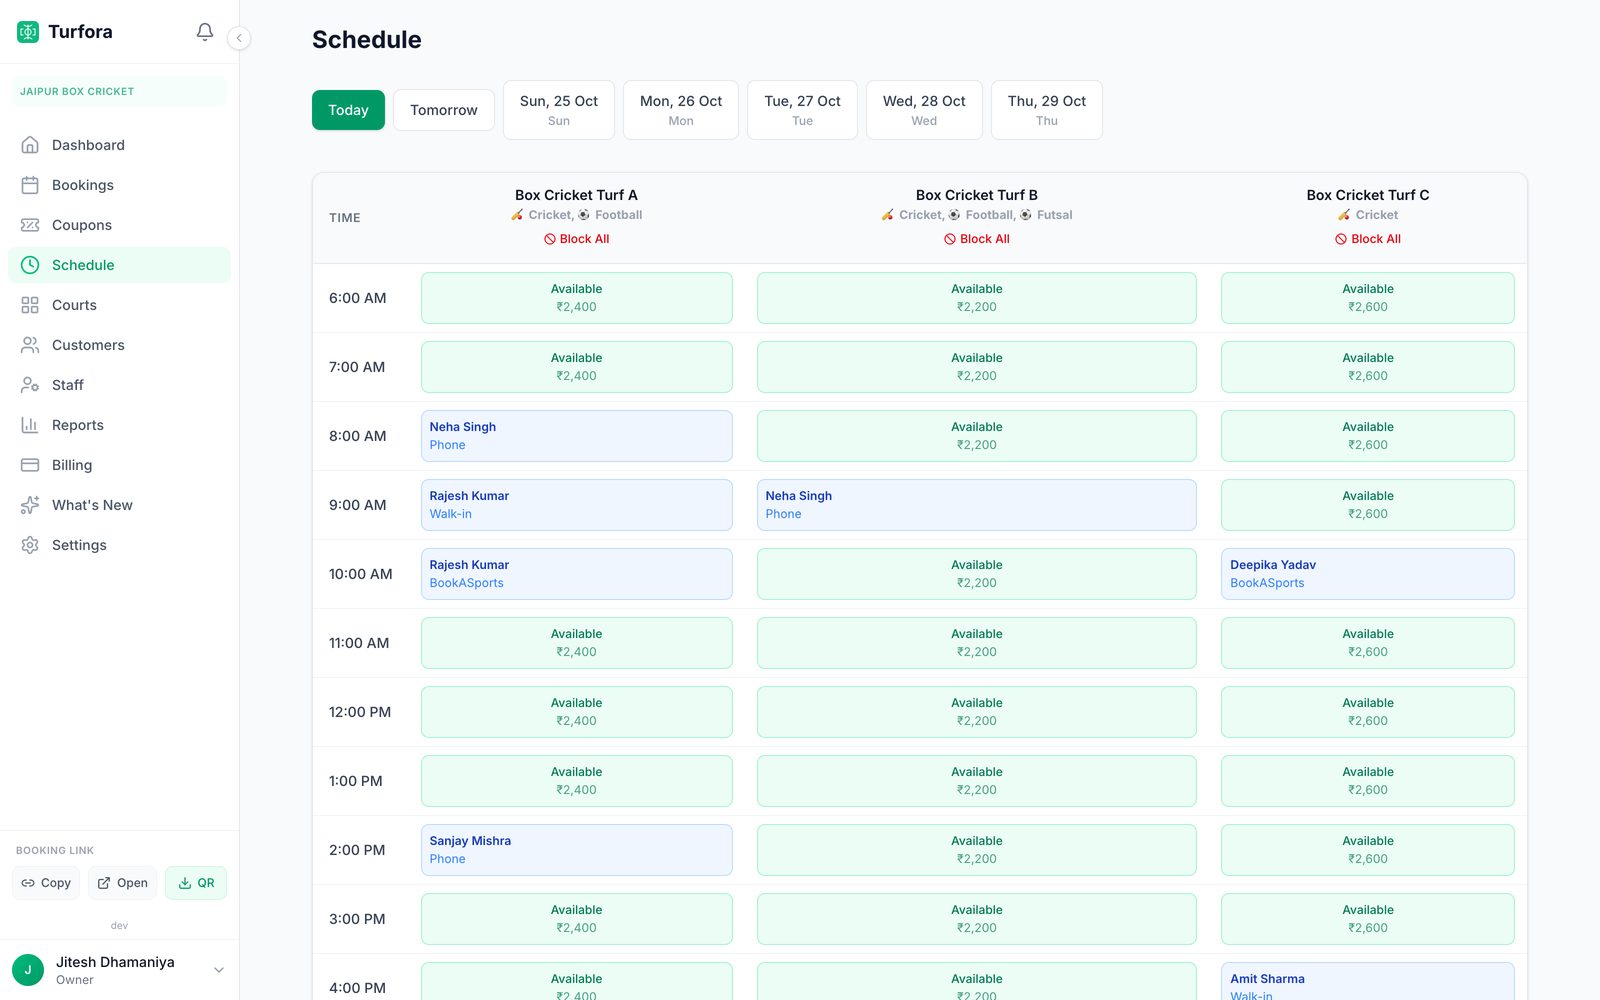
Task: Open the booking link externally
Action: coord(123,883)
